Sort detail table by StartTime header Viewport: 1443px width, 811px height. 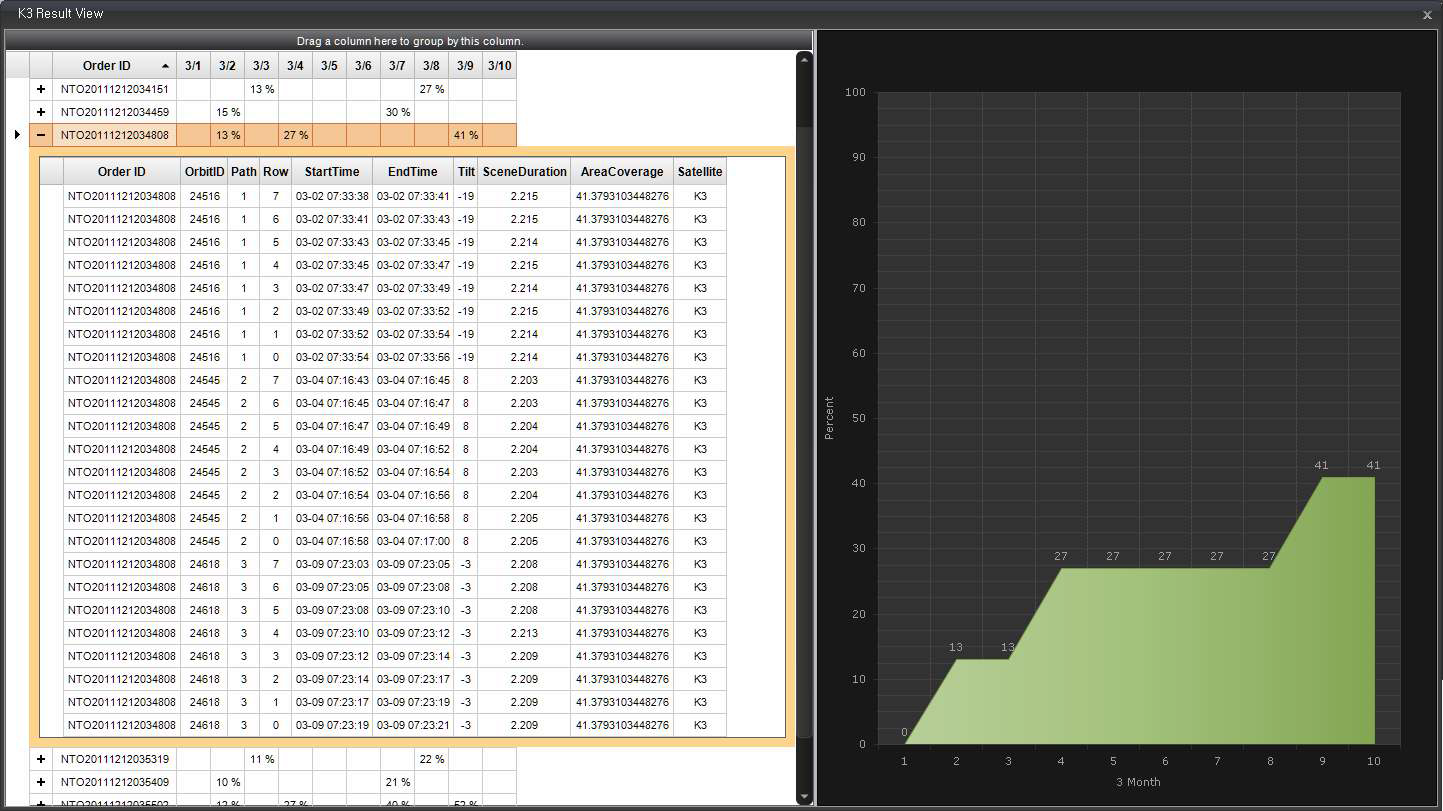tap(332, 172)
